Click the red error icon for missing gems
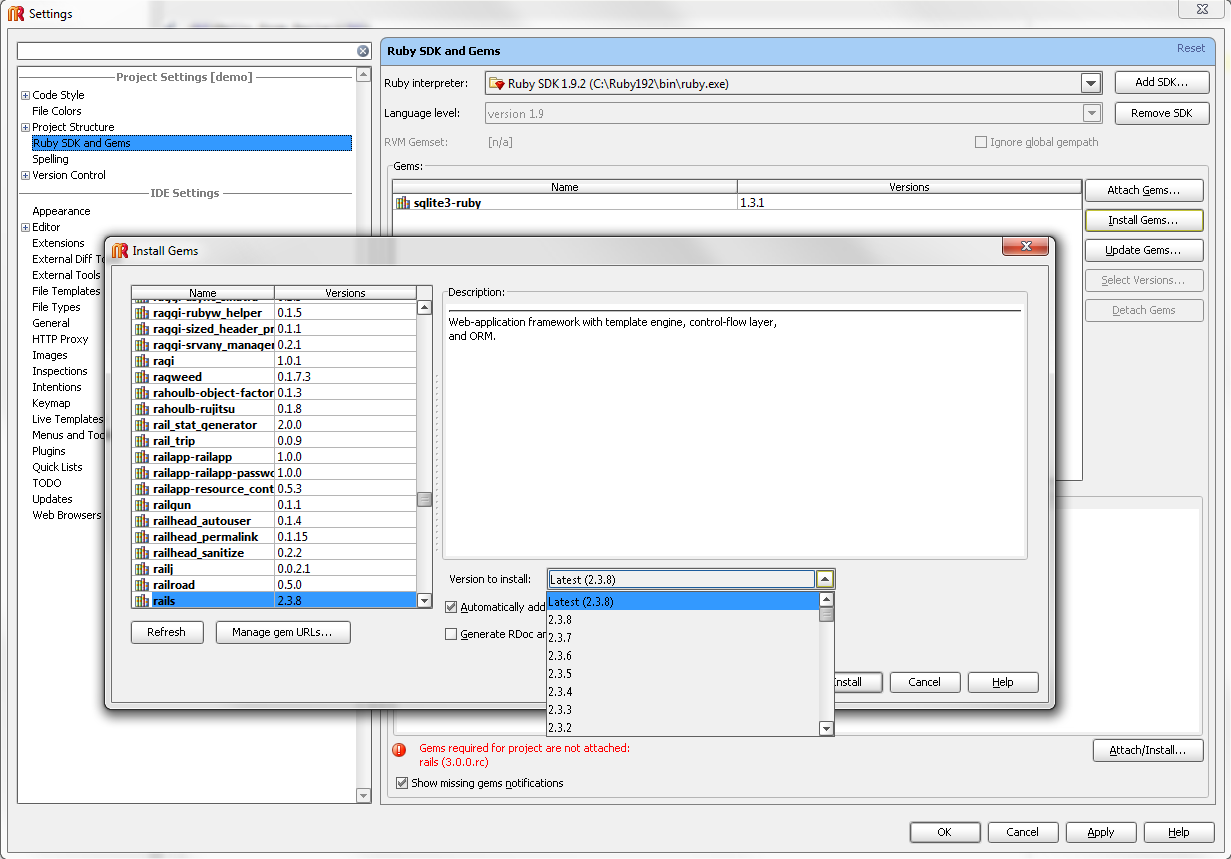 (400, 749)
